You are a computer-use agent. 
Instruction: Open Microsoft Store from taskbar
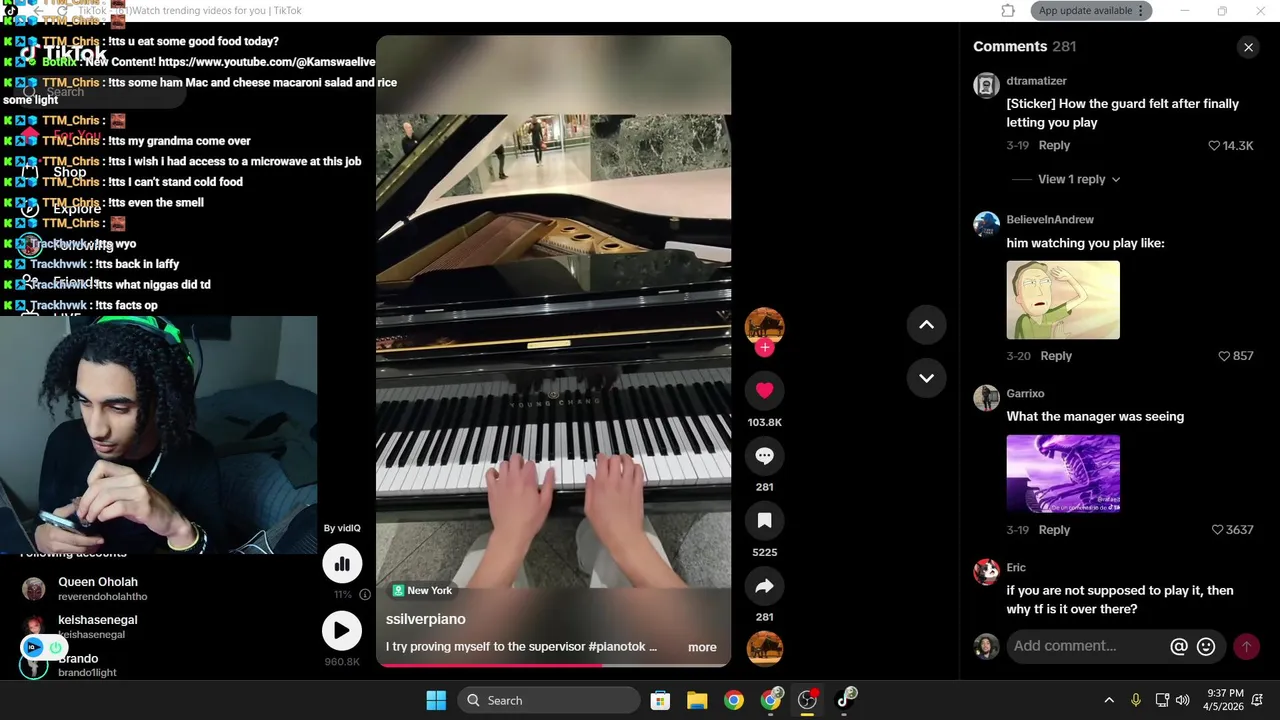[x=660, y=700]
